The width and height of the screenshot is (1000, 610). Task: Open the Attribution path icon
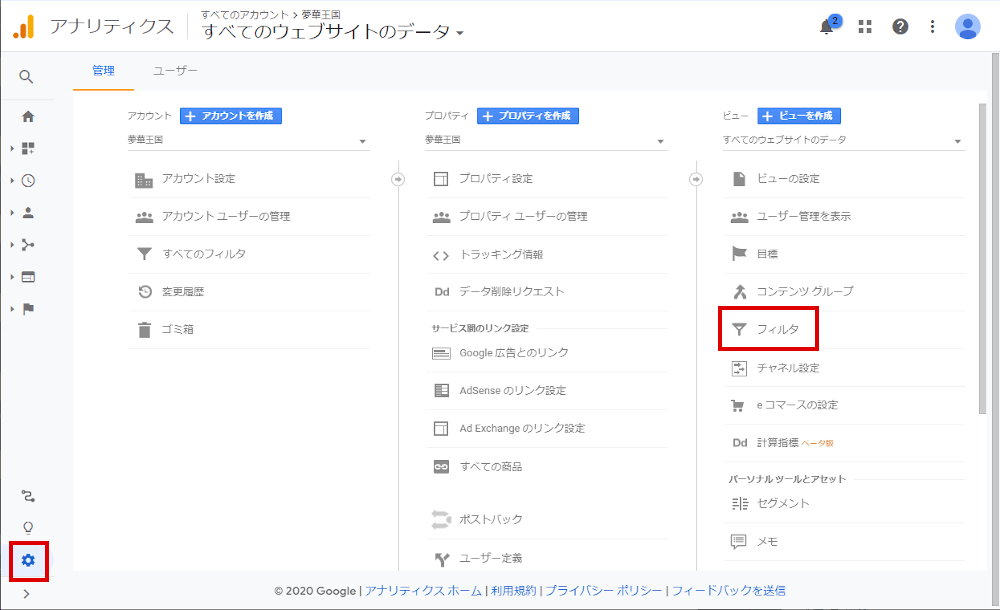click(x=28, y=496)
